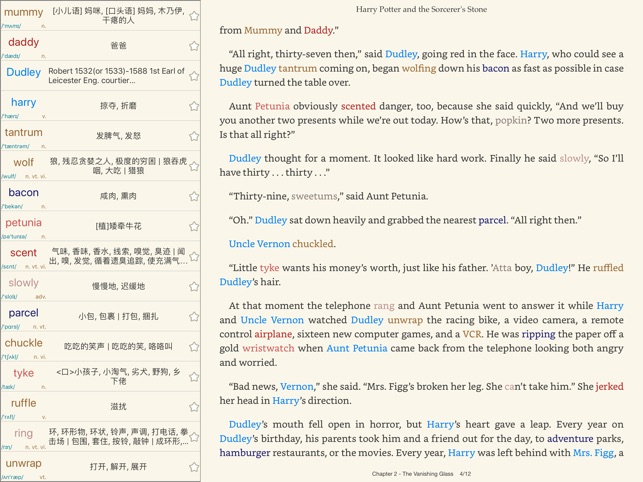Tap highlighted name 'Mrs. Figg' in last line
Viewport: 643px width, 482px height.
pyautogui.click(x=593, y=453)
